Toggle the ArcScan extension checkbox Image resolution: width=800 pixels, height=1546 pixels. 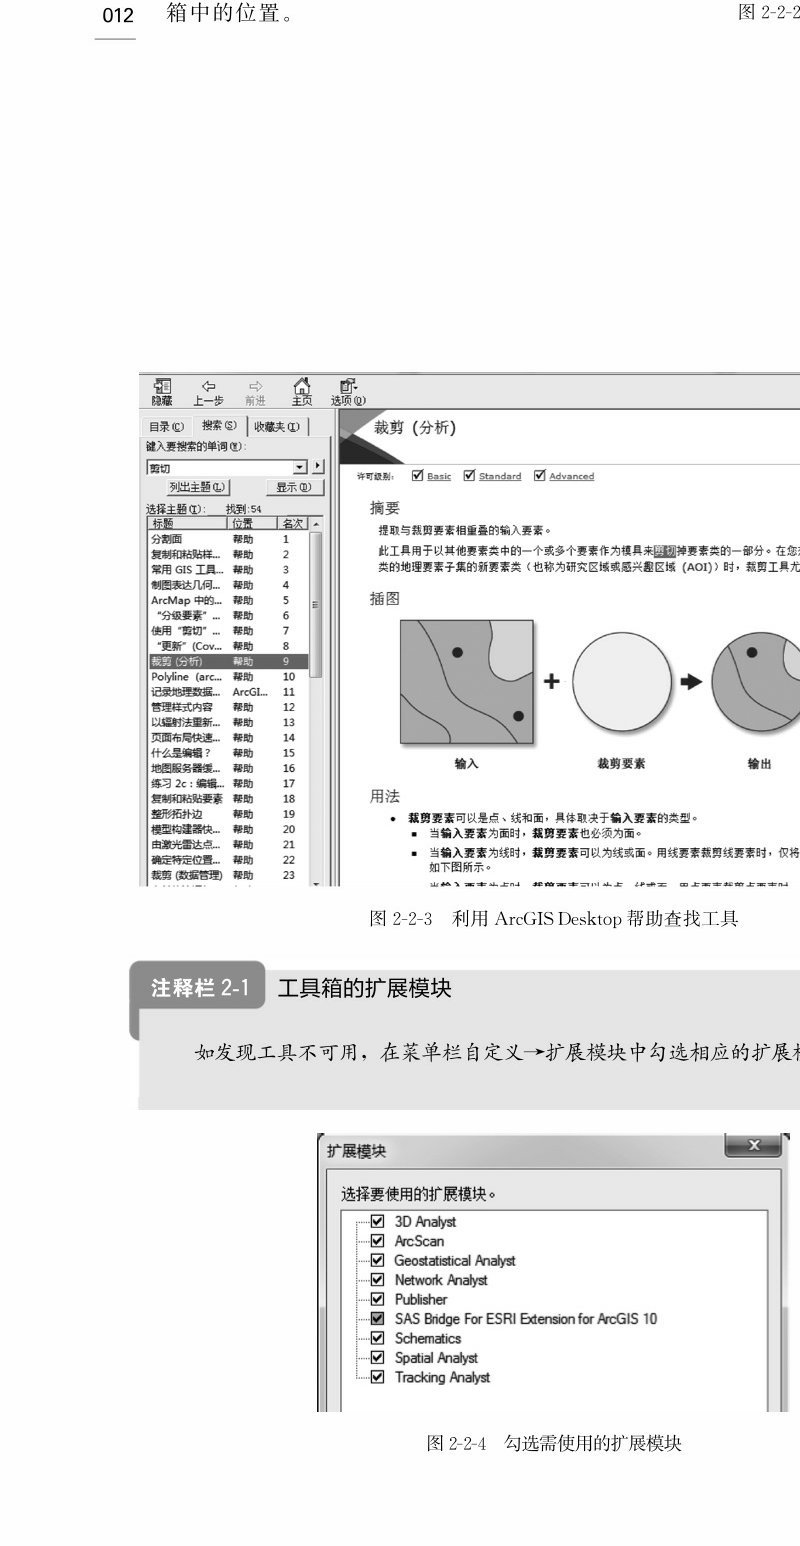(377, 1241)
